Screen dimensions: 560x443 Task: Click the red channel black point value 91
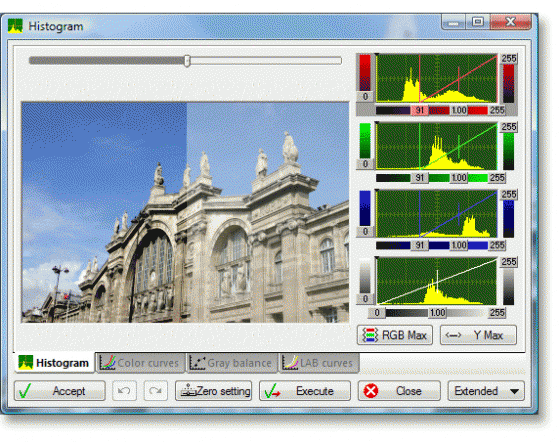tap(420, 110)
